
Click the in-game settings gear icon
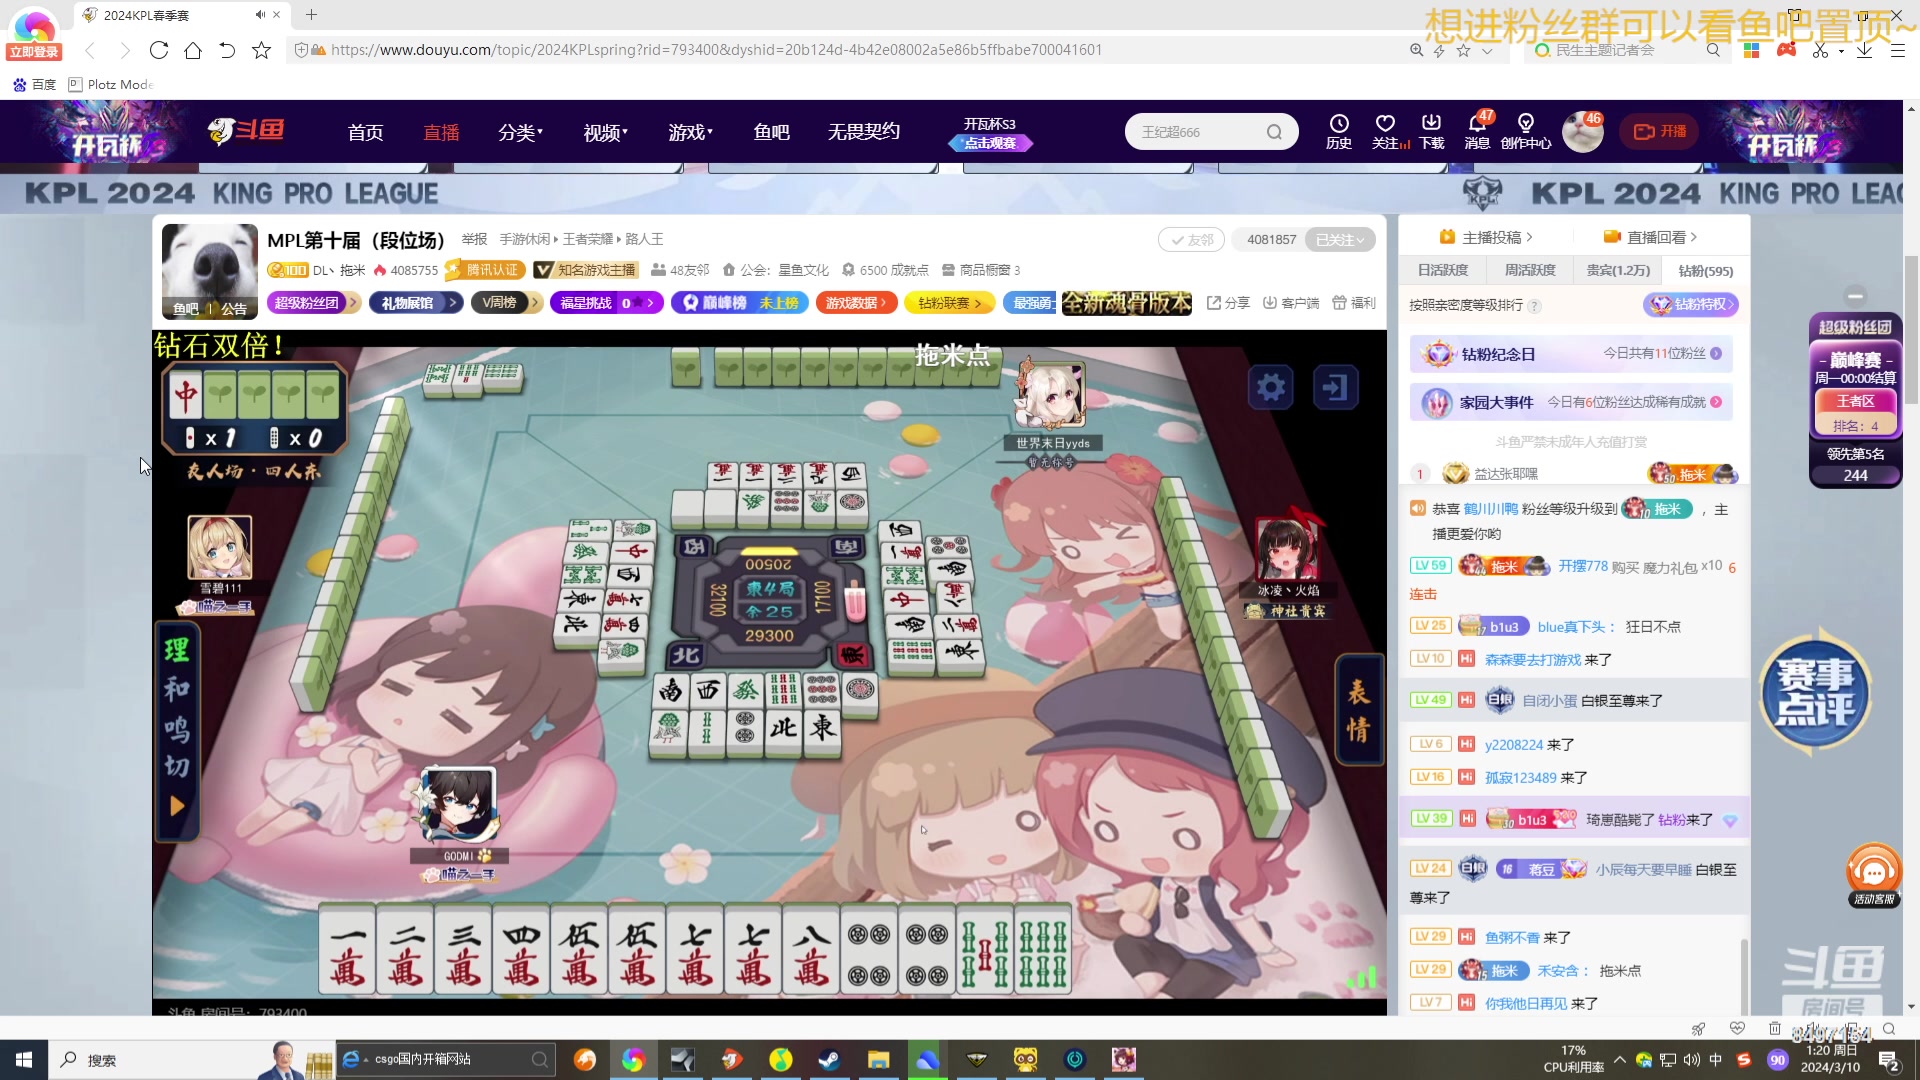click(x=1270, y=388)
